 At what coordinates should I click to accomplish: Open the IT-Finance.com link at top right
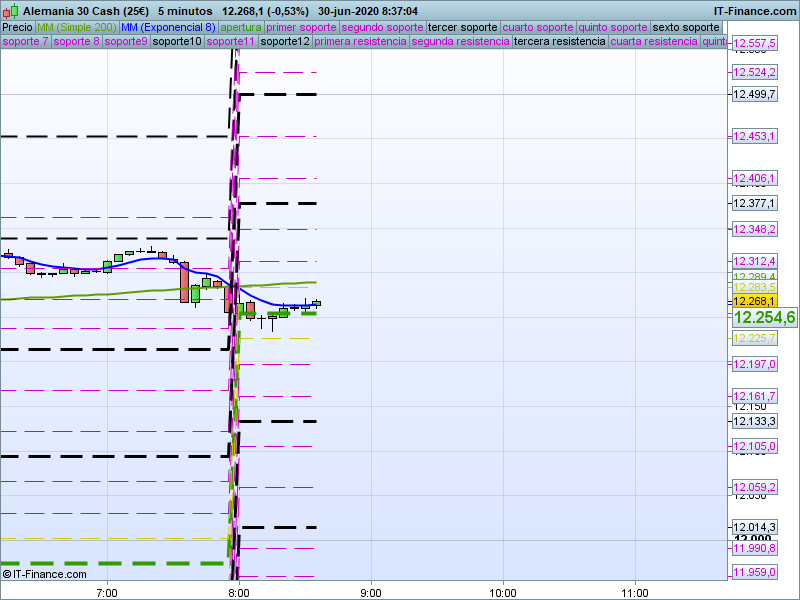[x=754, y=10]
